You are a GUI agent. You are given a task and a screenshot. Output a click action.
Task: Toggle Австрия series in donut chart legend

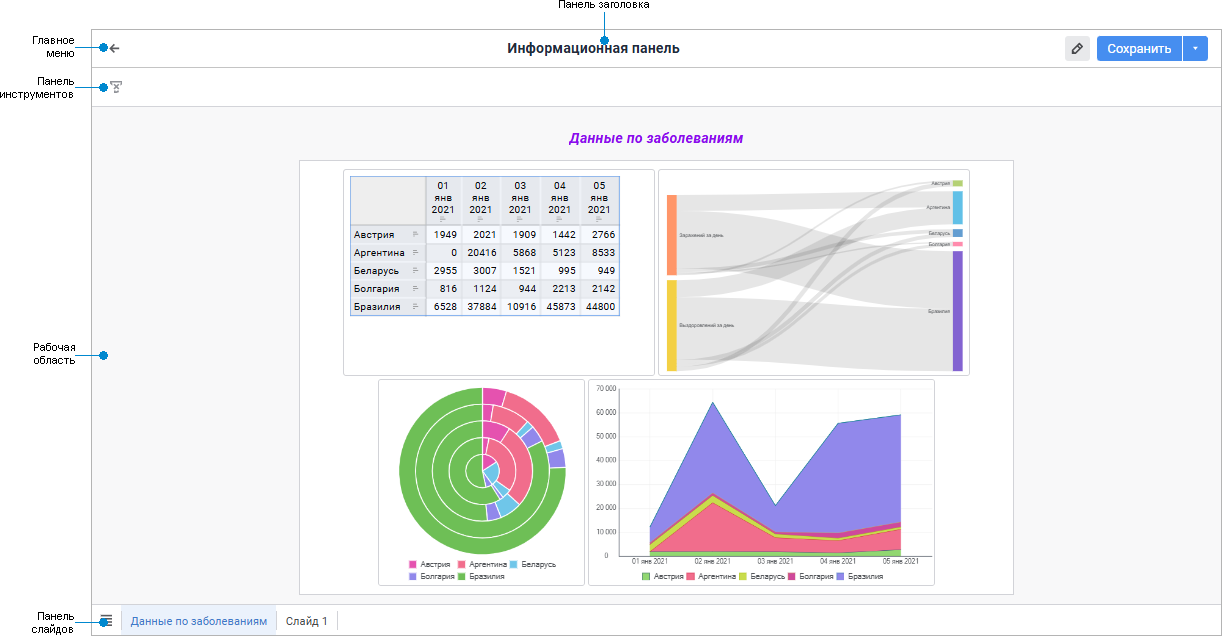434,564
